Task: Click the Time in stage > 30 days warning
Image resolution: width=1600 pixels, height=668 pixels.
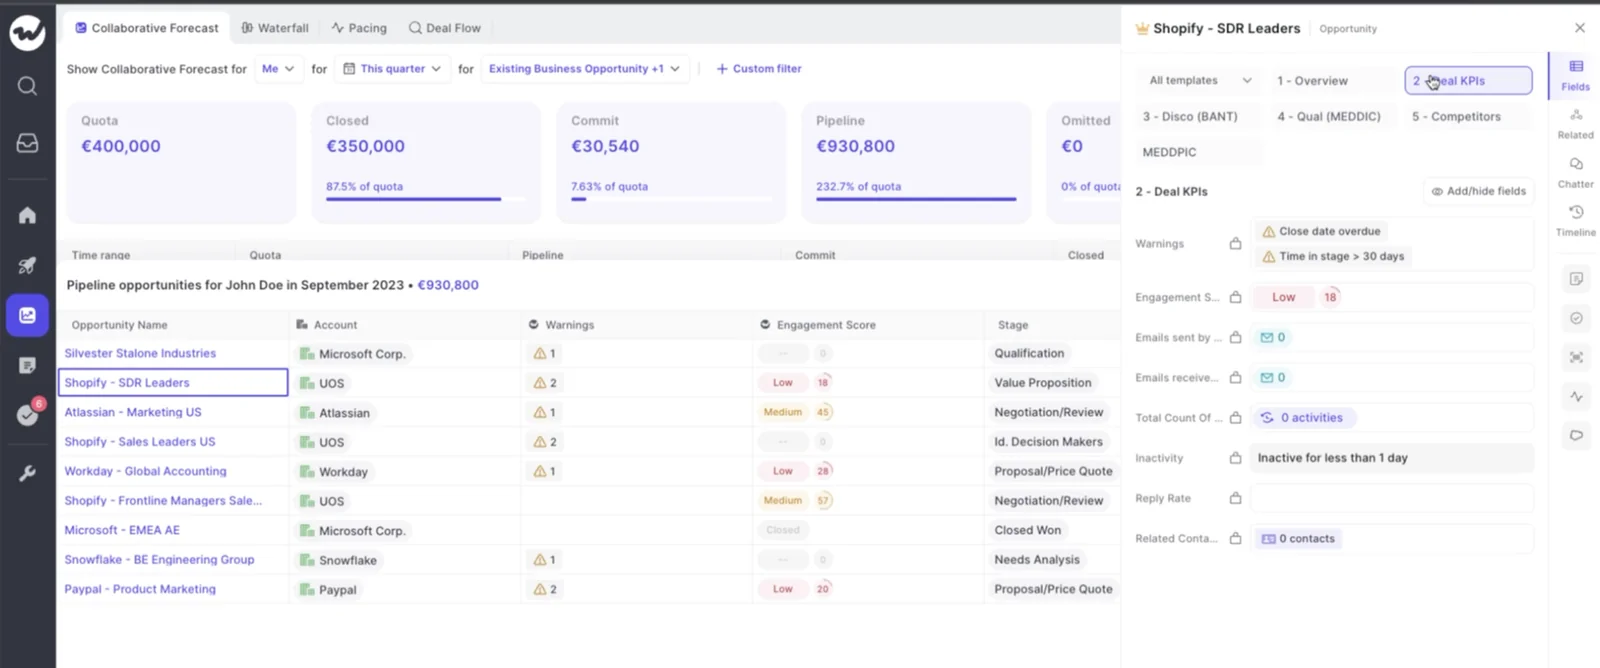Action: 1333,256
